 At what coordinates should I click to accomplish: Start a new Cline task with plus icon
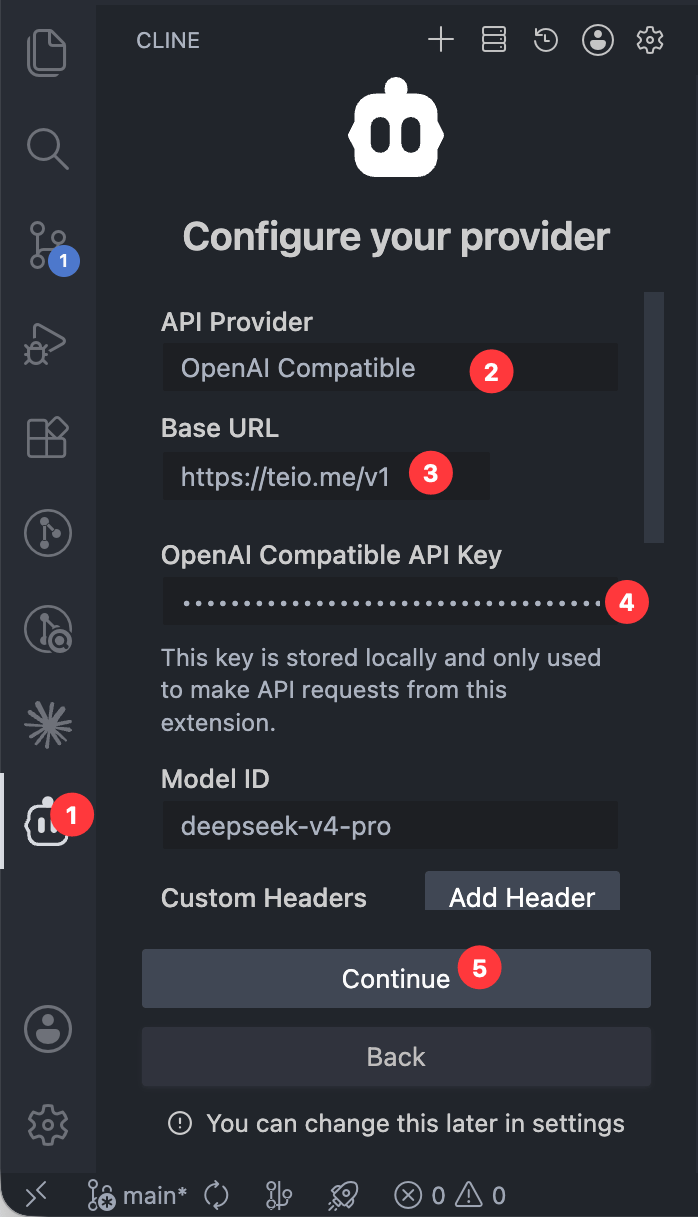[x=441, y=40]
